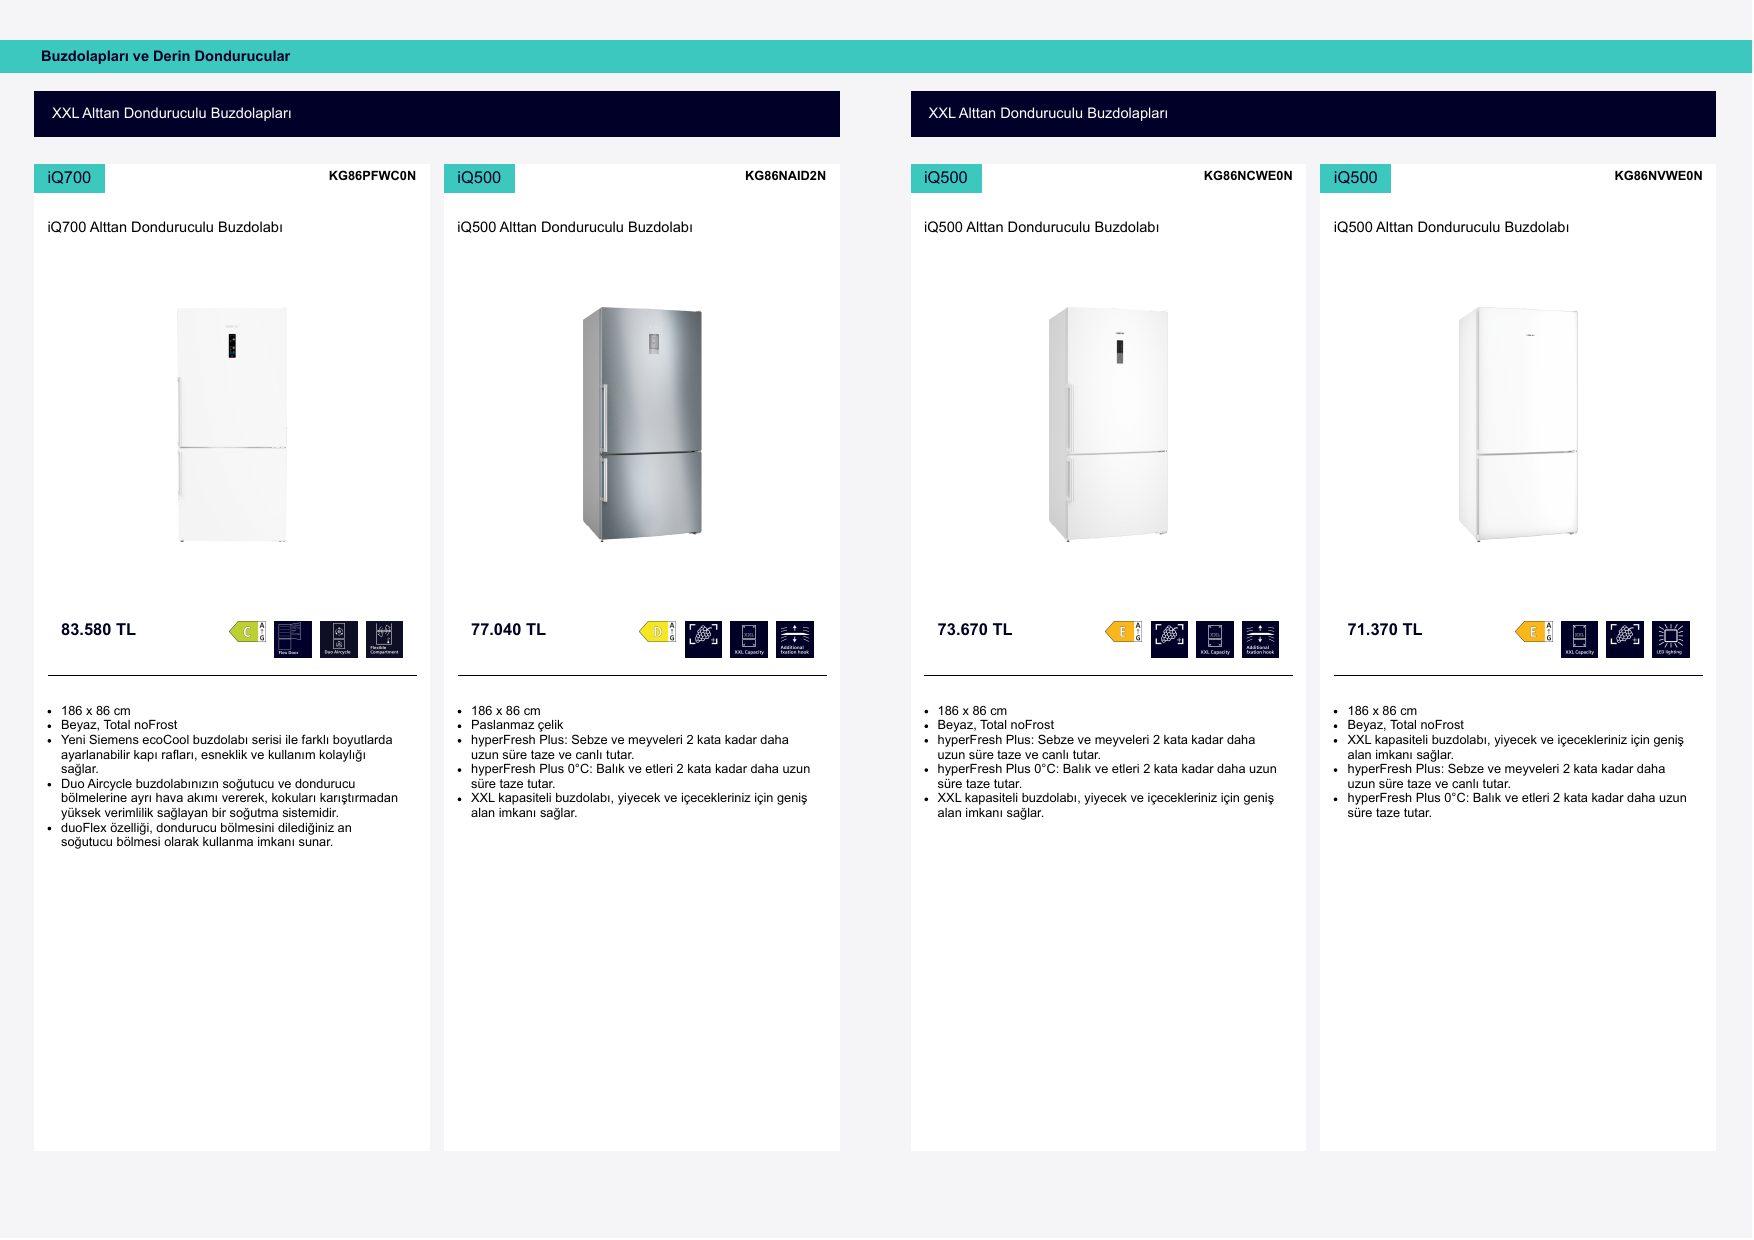Click the iQ700 Alttan Donduruculu Buzdolabı title
Viewport: 1754px width, 1240px height.
165,227
